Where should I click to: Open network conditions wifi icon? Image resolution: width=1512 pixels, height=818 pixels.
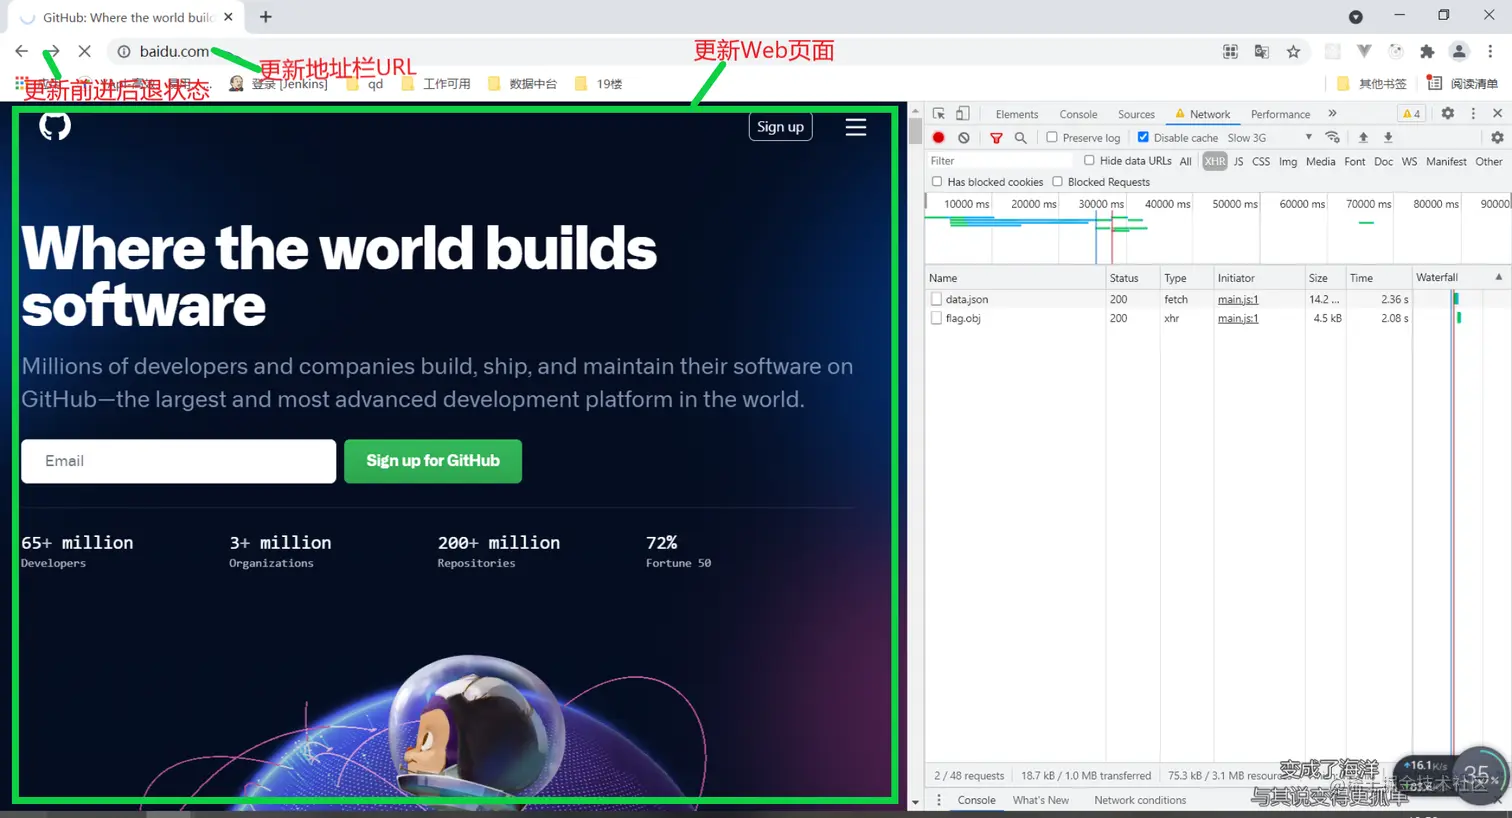click(x=1332, y=138)
